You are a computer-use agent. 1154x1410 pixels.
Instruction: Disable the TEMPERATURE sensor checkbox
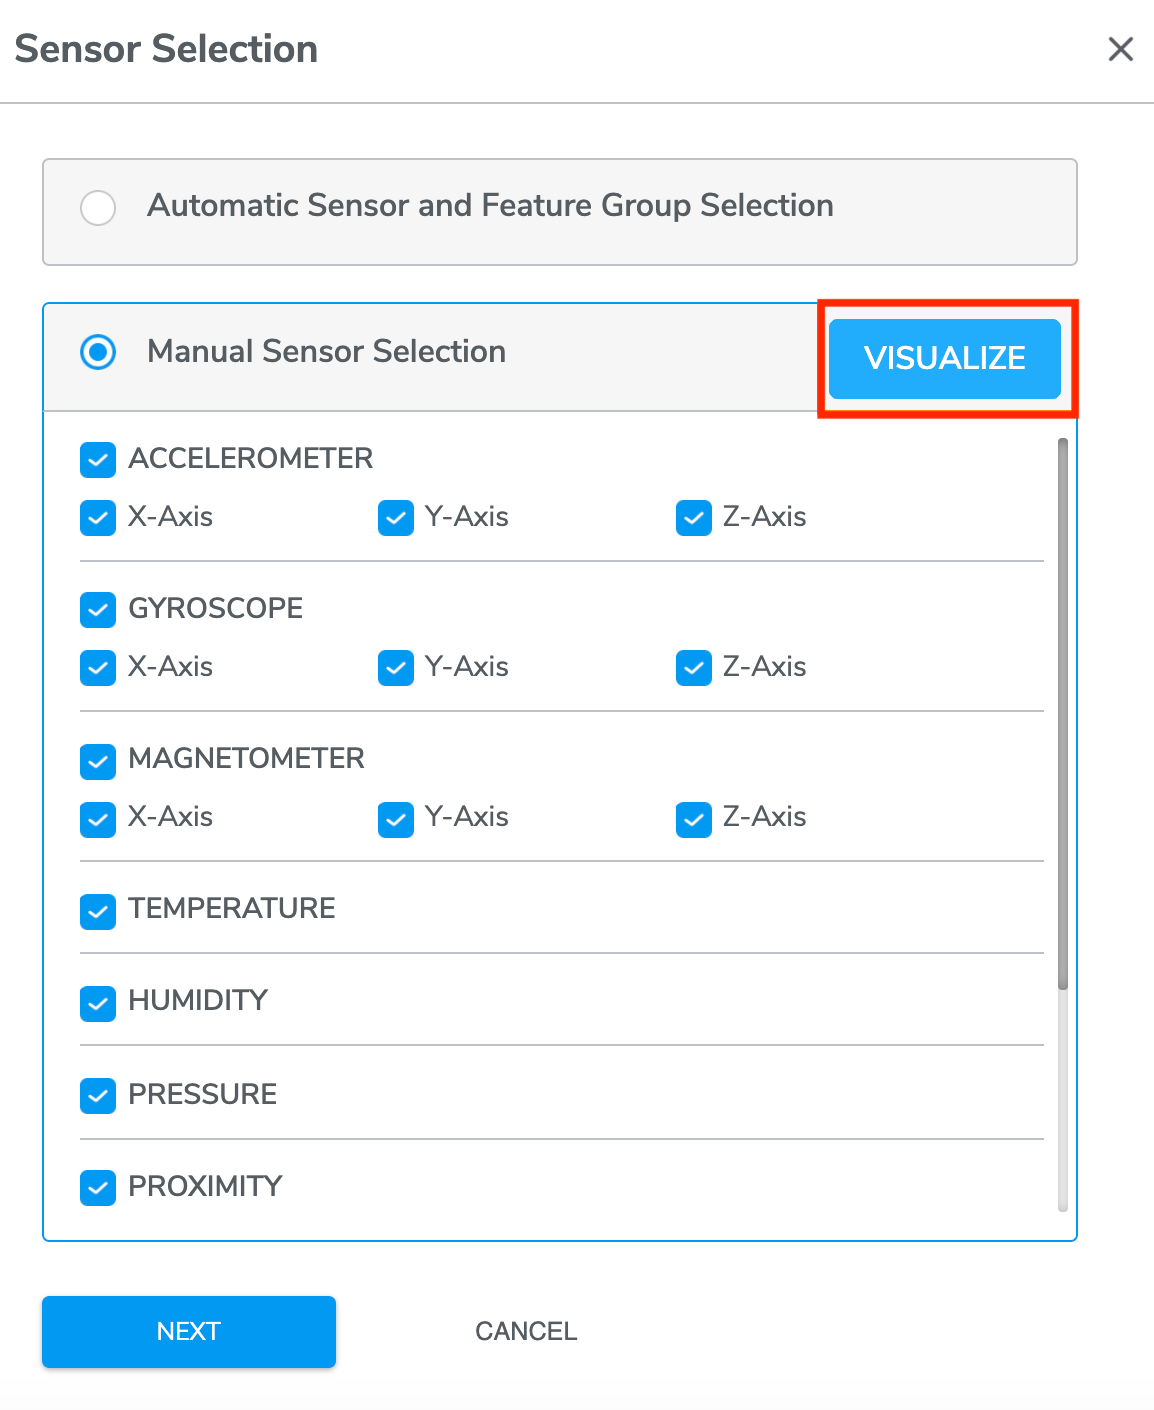[x=98, y=911]
